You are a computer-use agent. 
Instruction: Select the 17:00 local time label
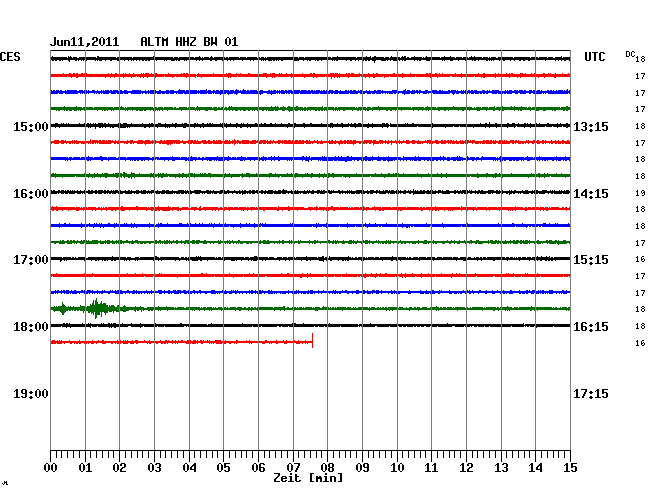[31, 260]
